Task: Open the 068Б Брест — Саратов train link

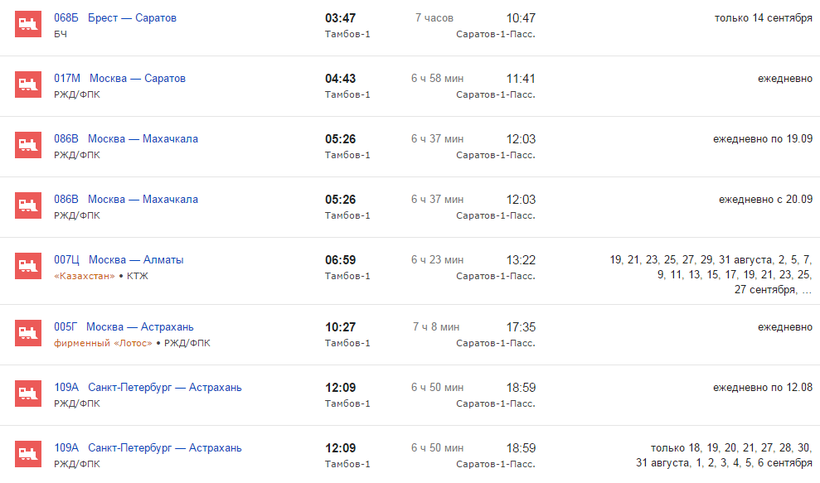Action: (x=115, y=18)
